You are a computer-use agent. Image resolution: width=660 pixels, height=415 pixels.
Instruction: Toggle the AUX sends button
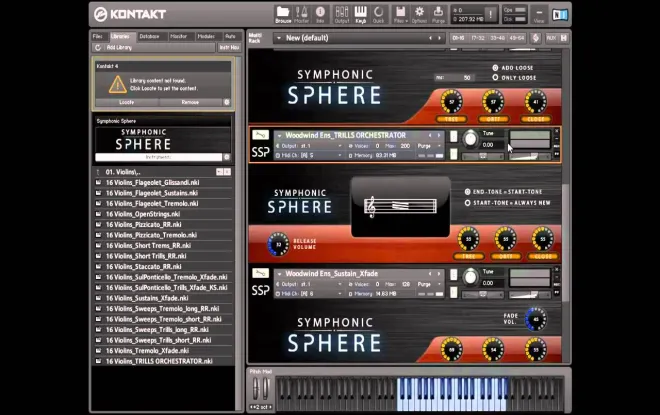[551, 38]
